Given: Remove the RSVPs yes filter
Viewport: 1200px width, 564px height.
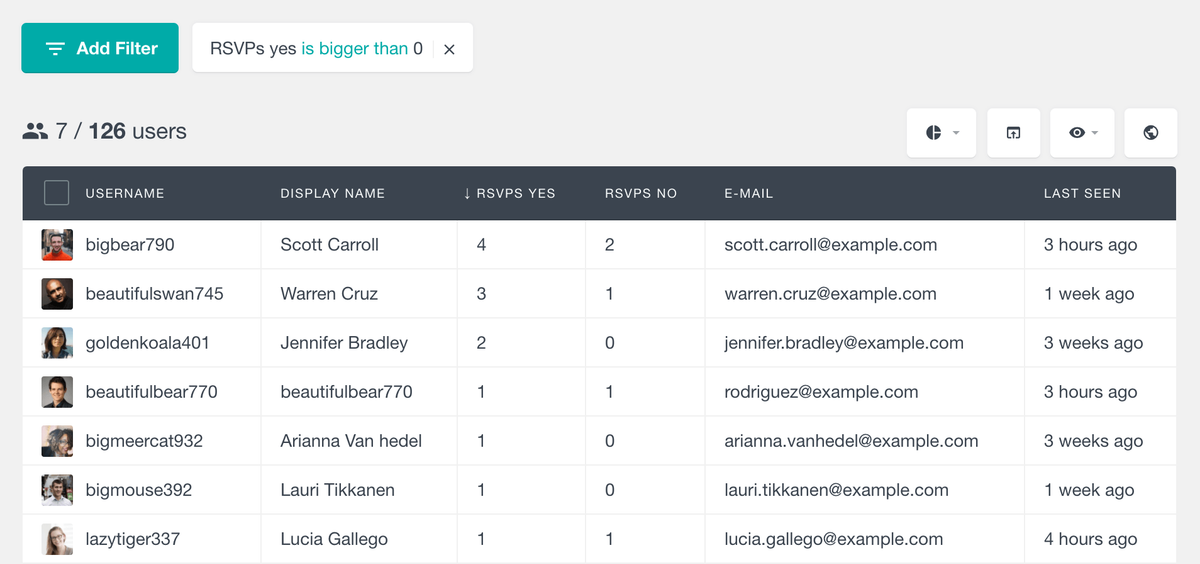Looking at the screenshot, I should pos(449,49).
